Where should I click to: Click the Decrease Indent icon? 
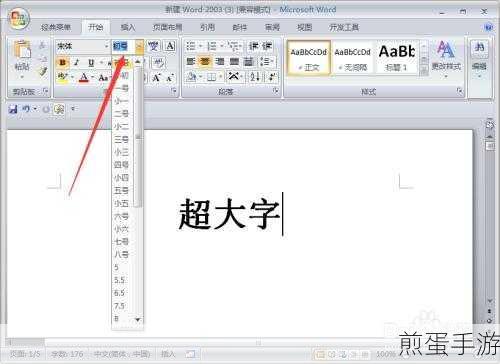(x=254, y=46)
